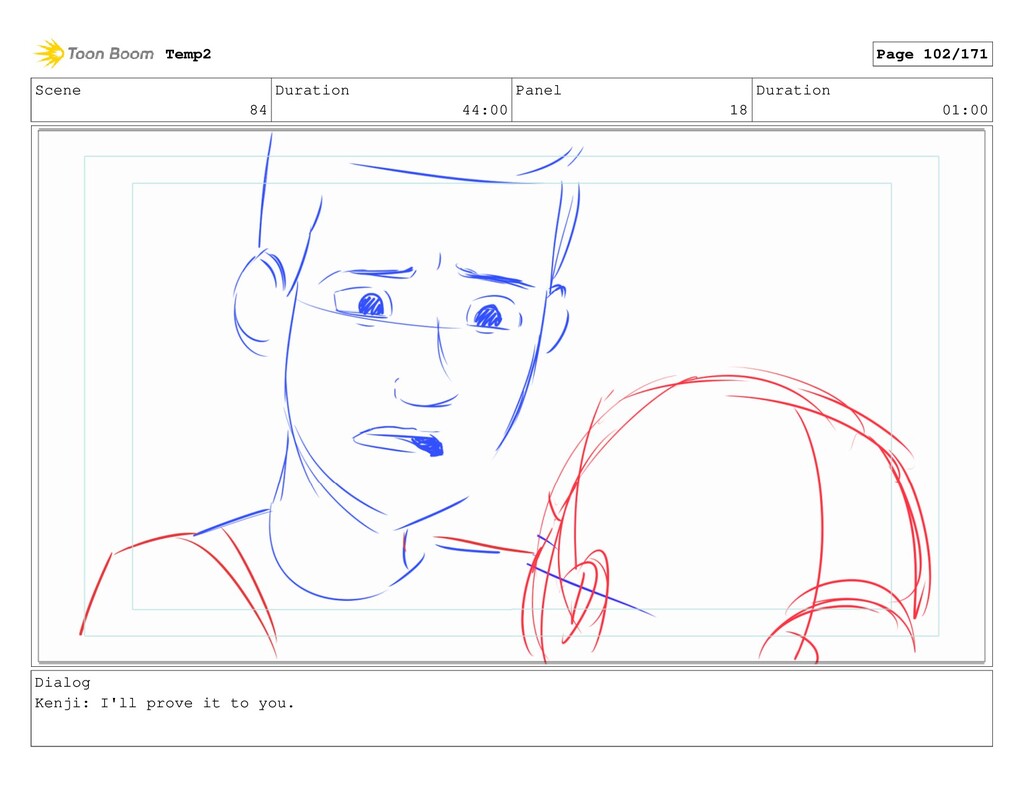Click the 'Scene' header label
Screen dimensions: 1024x793
(x=58, y=90)
